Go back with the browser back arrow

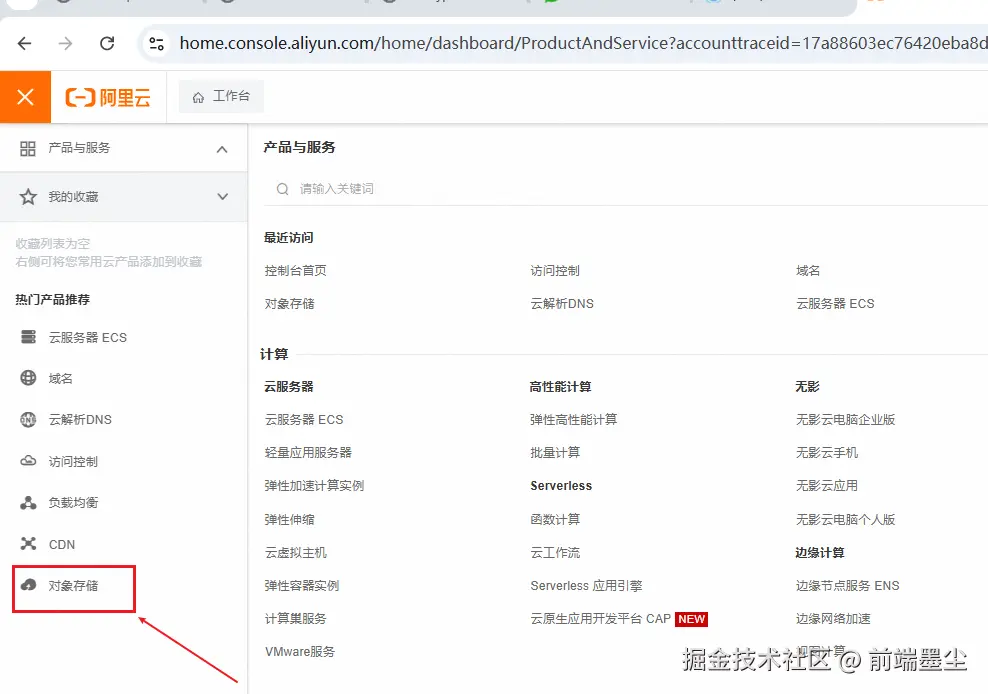point(25,43)
